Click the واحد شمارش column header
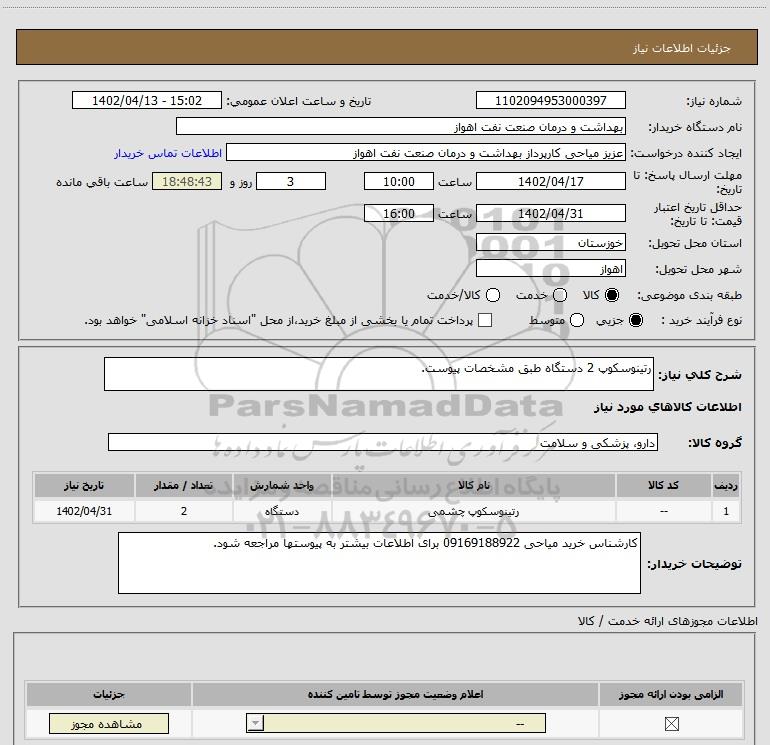 (x=282, y=485)
